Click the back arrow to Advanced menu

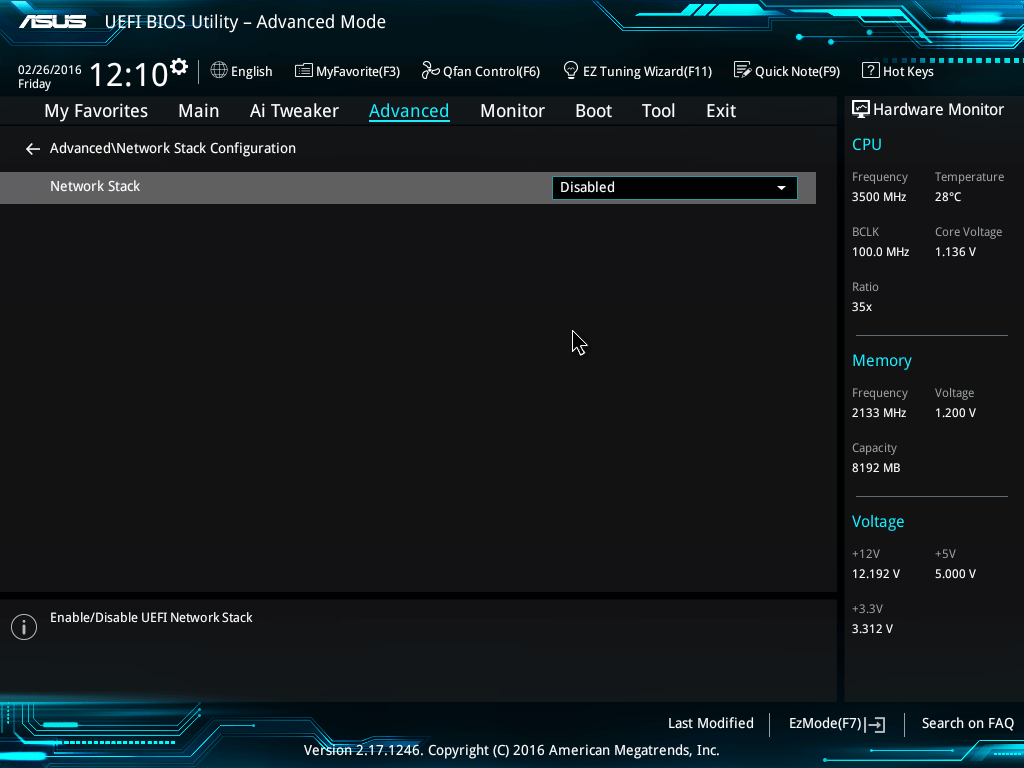tap(33, 149)
